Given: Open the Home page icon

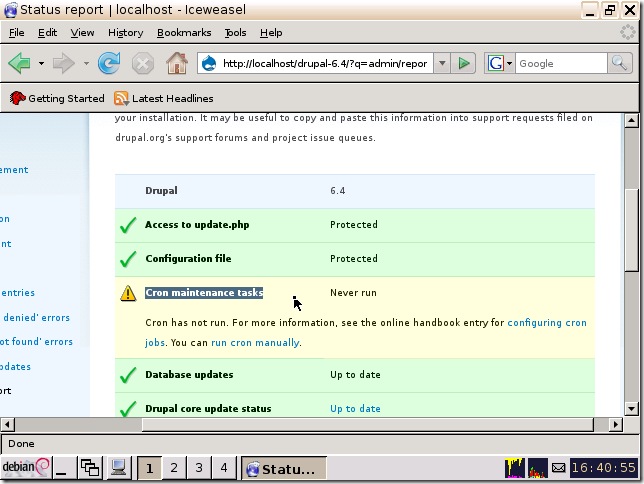Looking at the screenshot, I should click(177, 63).
